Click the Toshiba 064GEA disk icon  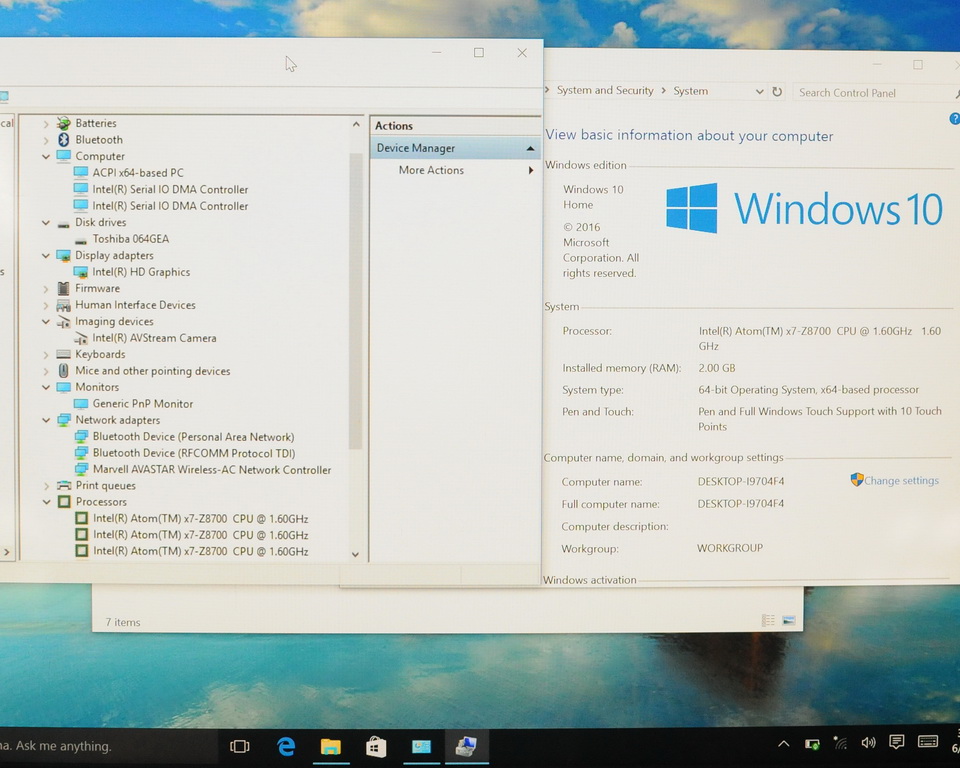tap(80, 240)
